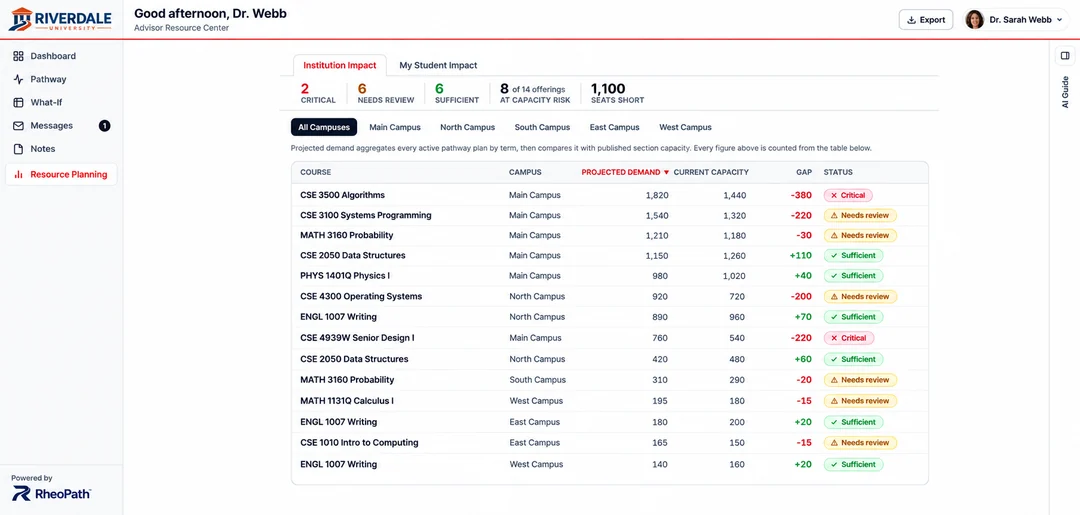
Task: Click the Advisor Resource Center subtitle
Action: point(182,28)
